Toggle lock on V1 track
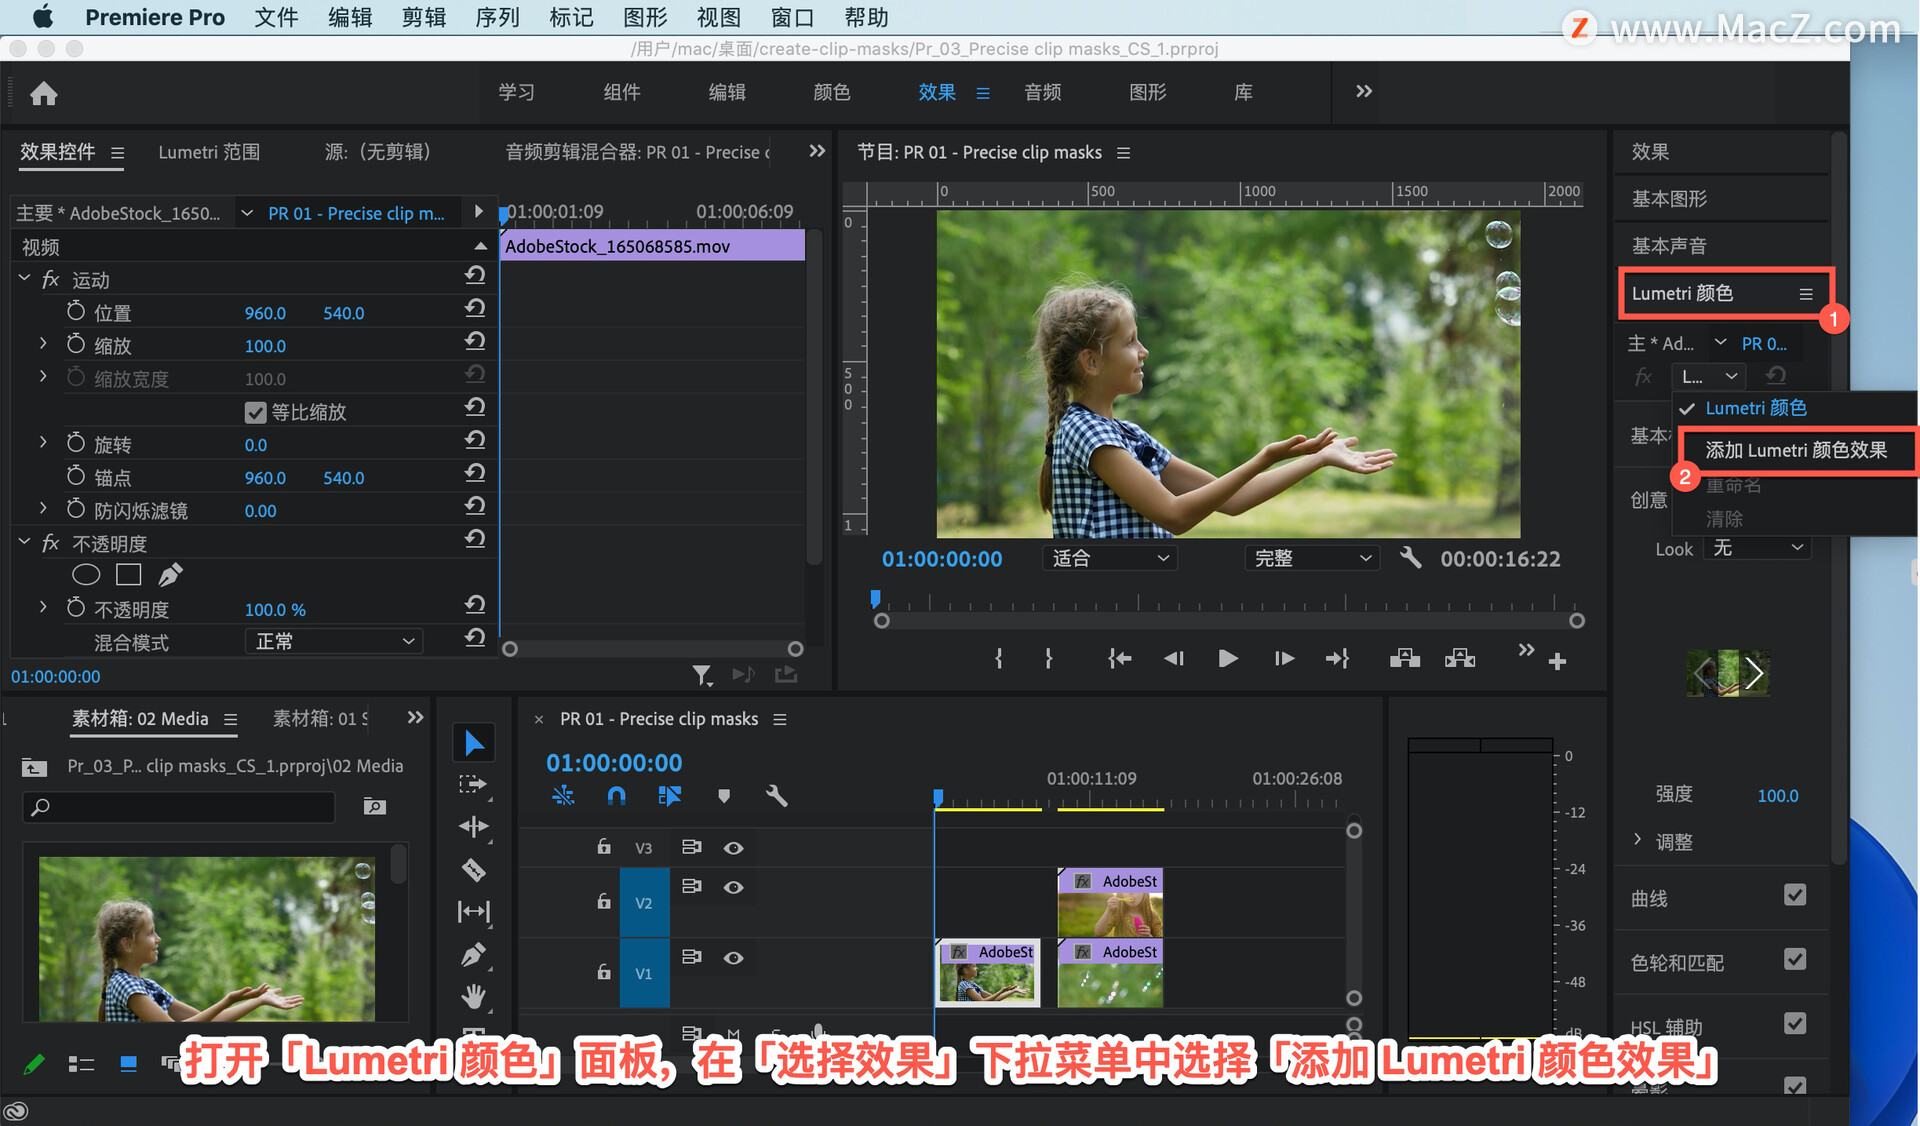Image resolution: width=1920 pixels, height=1126 pixels. pos(604,971)
